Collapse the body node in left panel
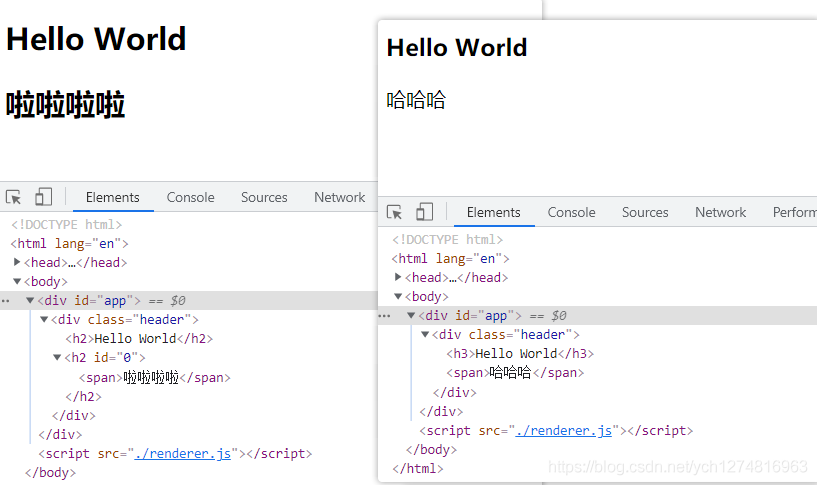The width and height of the screenshot is (817, 485). 17,281
